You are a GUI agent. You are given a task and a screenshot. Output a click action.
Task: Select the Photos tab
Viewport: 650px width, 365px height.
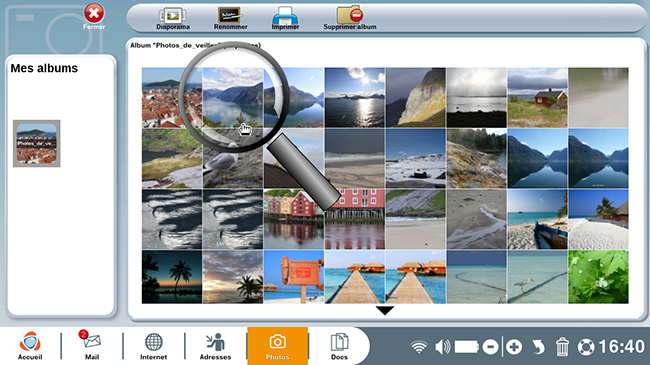click(277, 346)
